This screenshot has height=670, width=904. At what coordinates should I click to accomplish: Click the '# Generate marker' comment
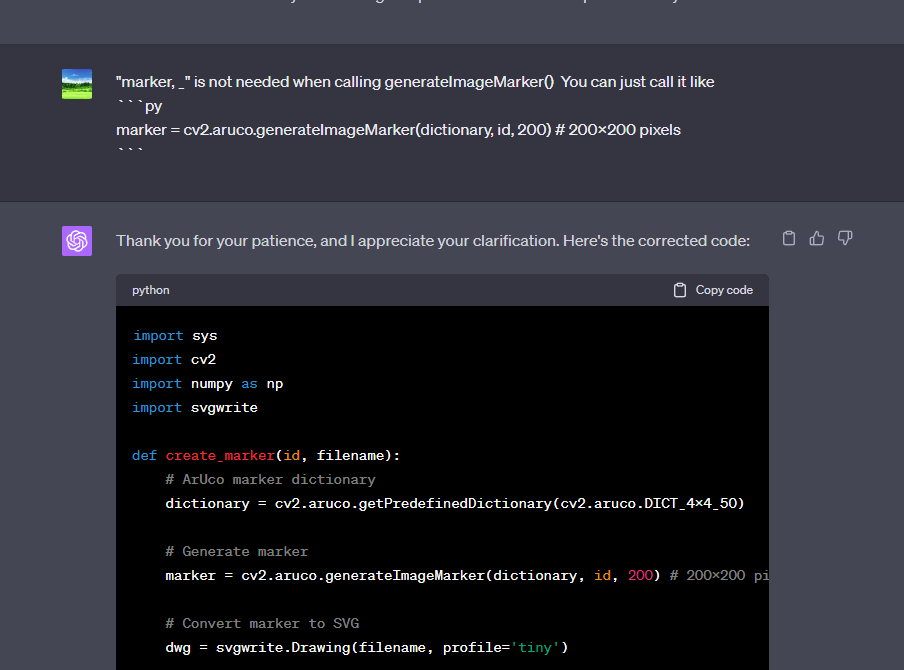click(237, 552)
